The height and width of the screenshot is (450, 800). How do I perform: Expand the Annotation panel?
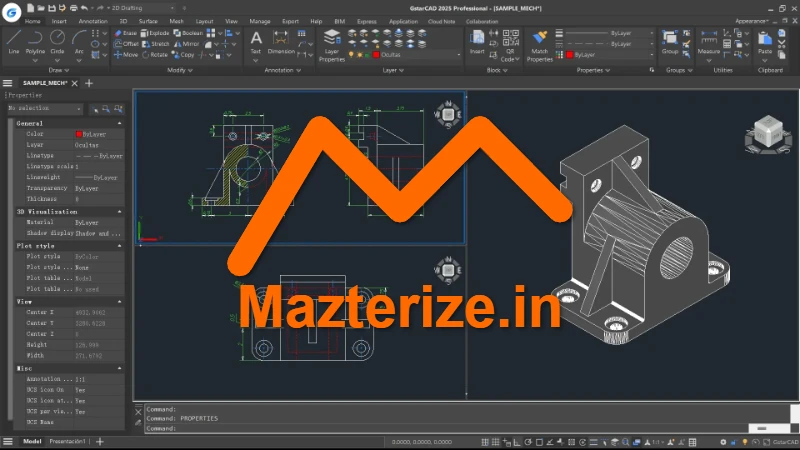pos(283,70)
